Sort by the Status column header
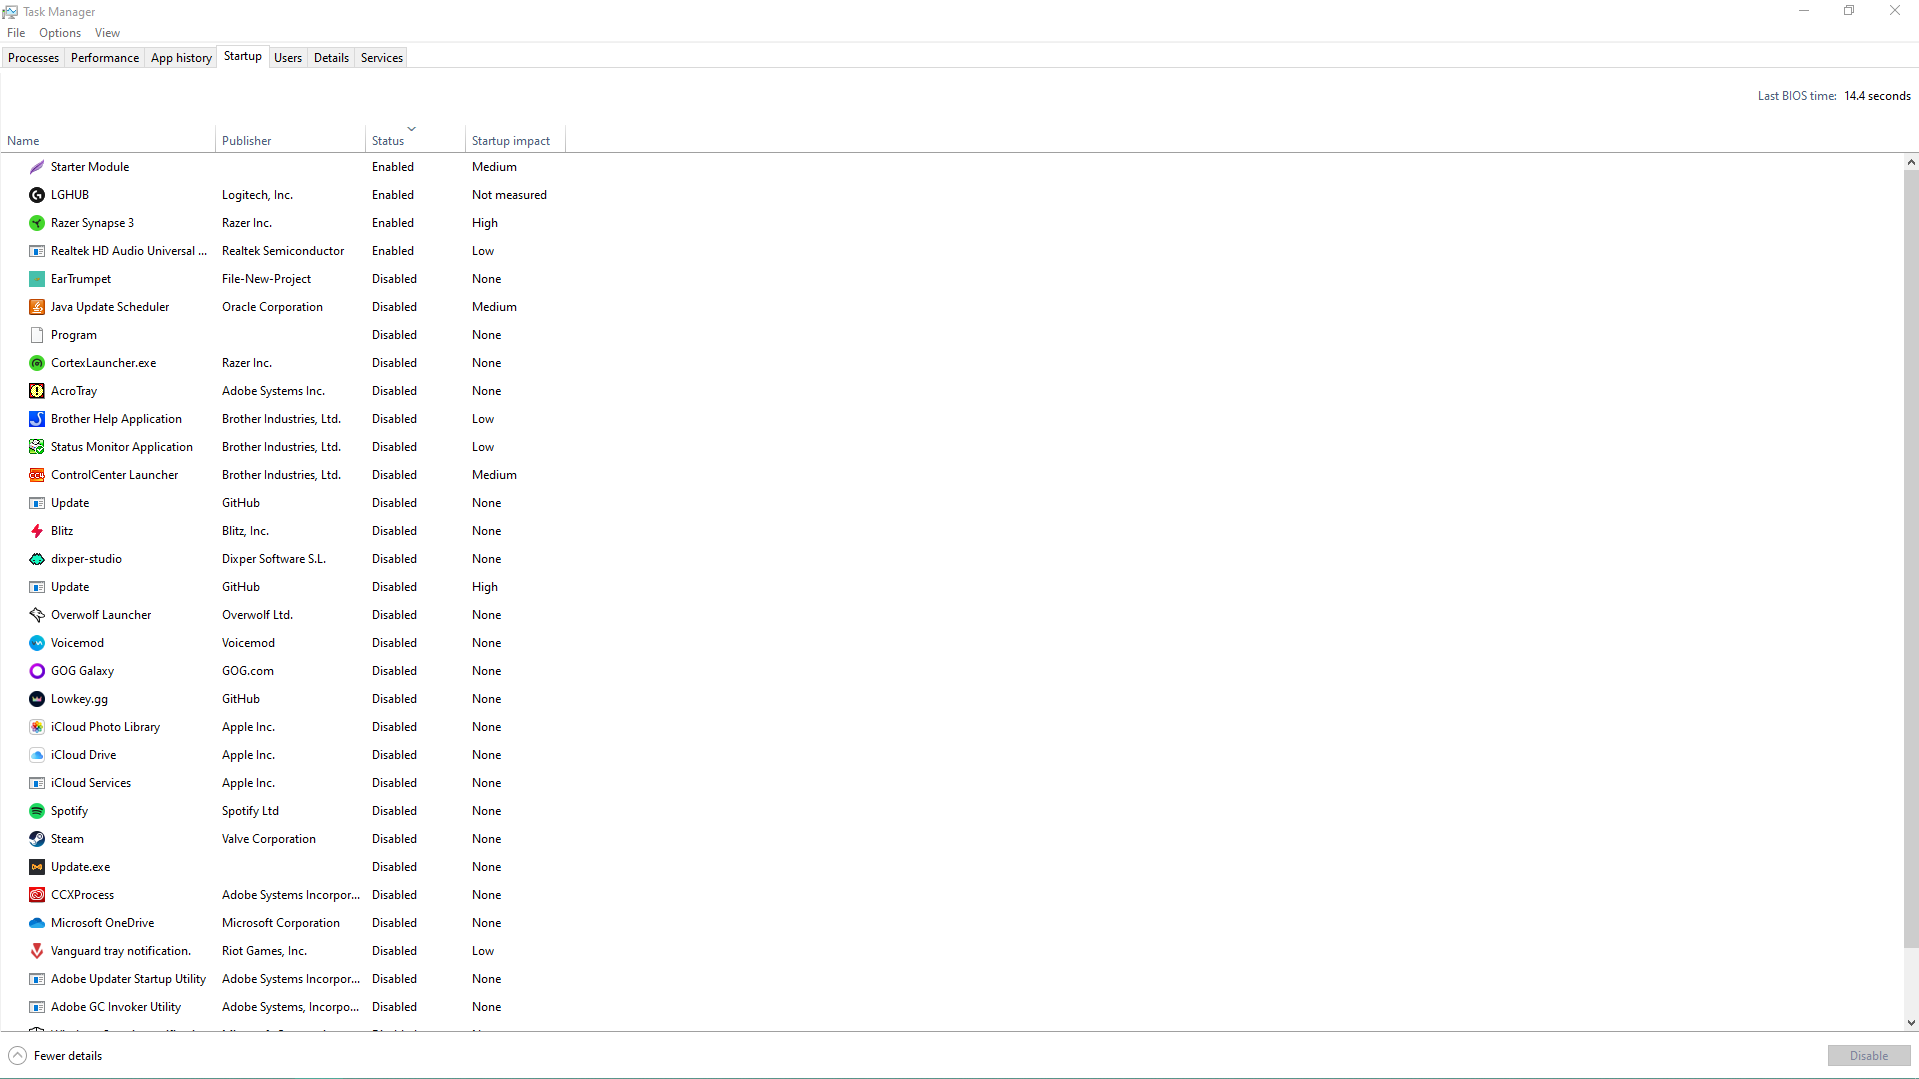The image size is (1919, 1079). pyautogui.click(x=415, y=140)
